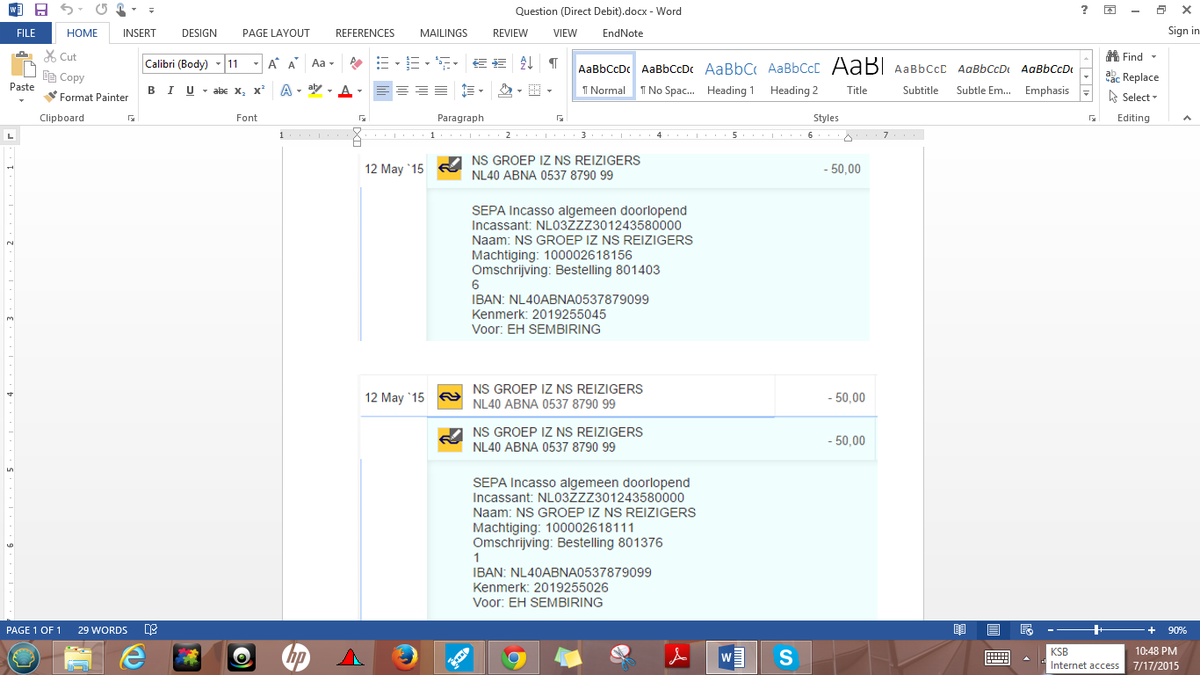The width and height of the screenshot is (1200, 675).
Task: Click Sign in link
Action: [x=1183, y=32]
